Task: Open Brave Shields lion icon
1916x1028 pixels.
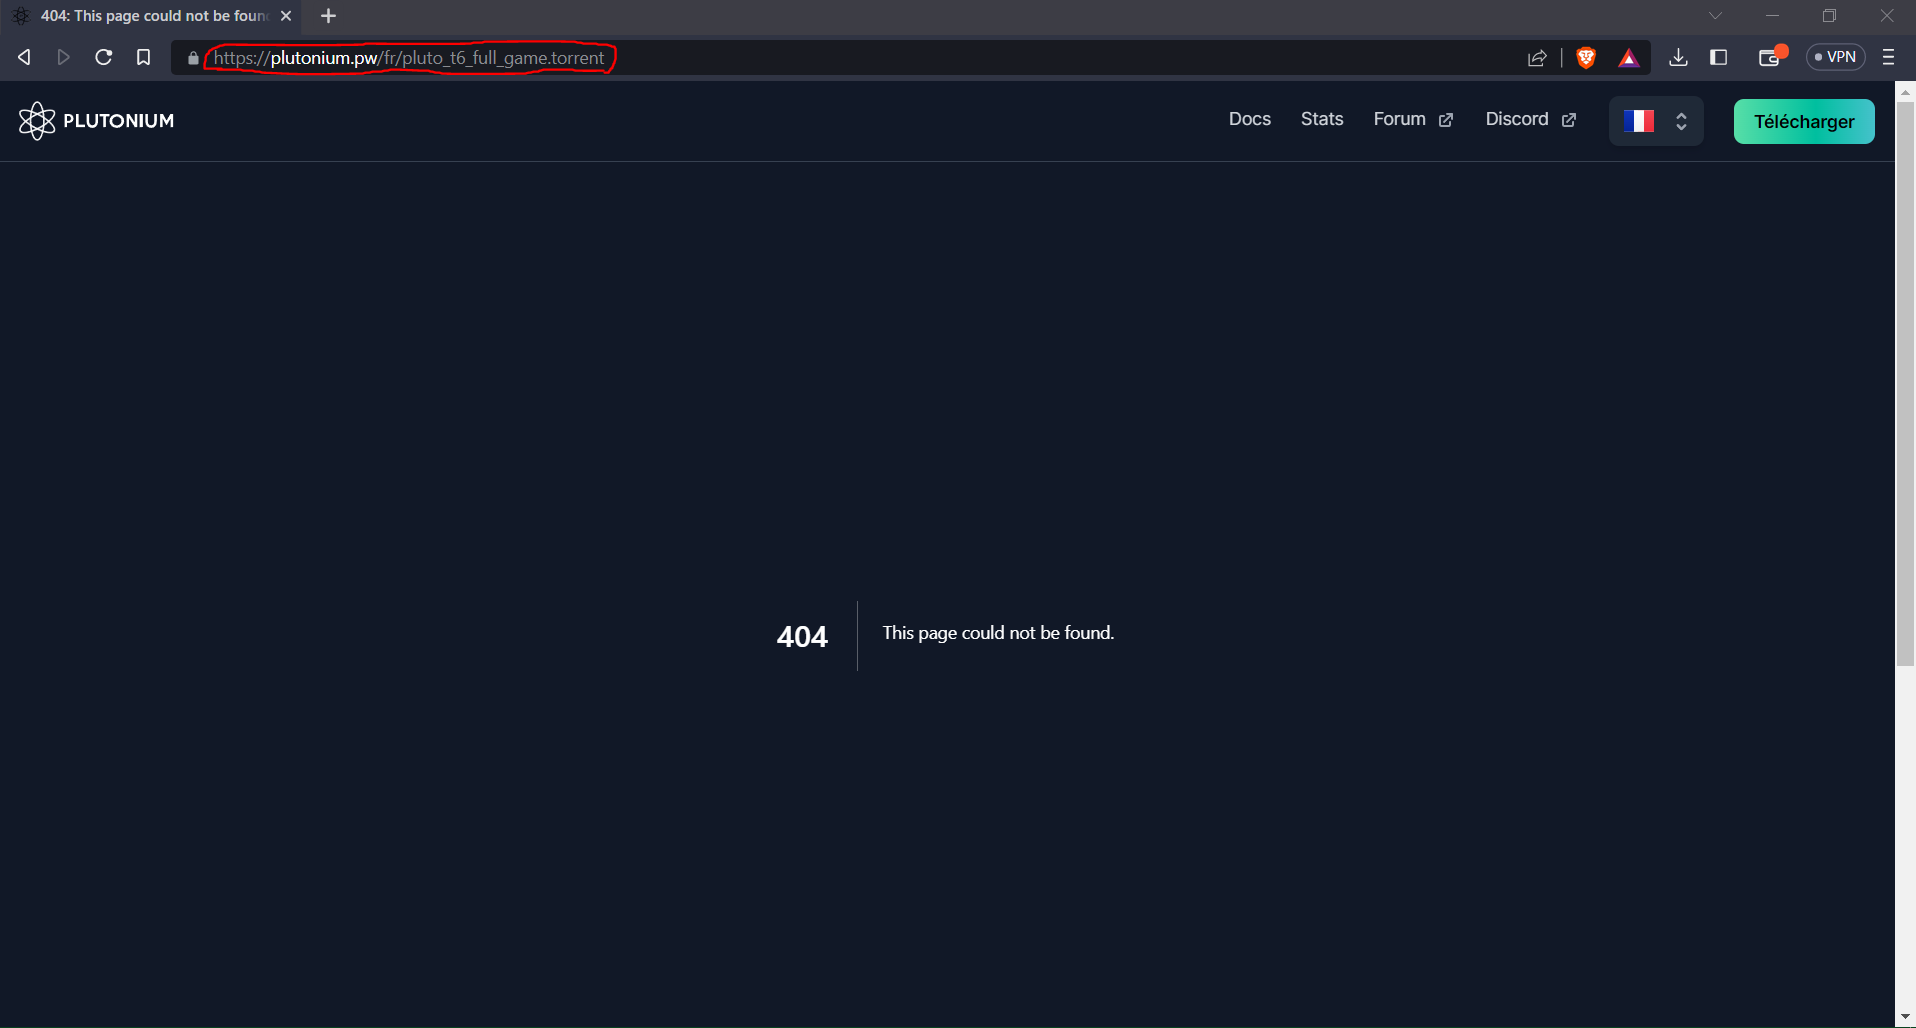Action: tap(1585, 58)
